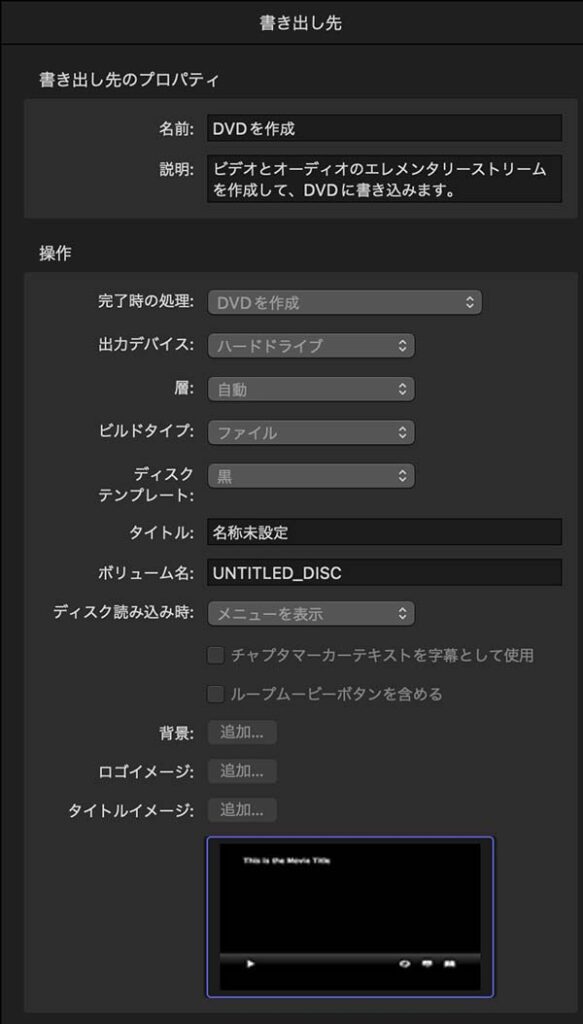Open the ビルドタイプ ファイル dropdown
The image size is (583, 1024).
pos(311,432)
